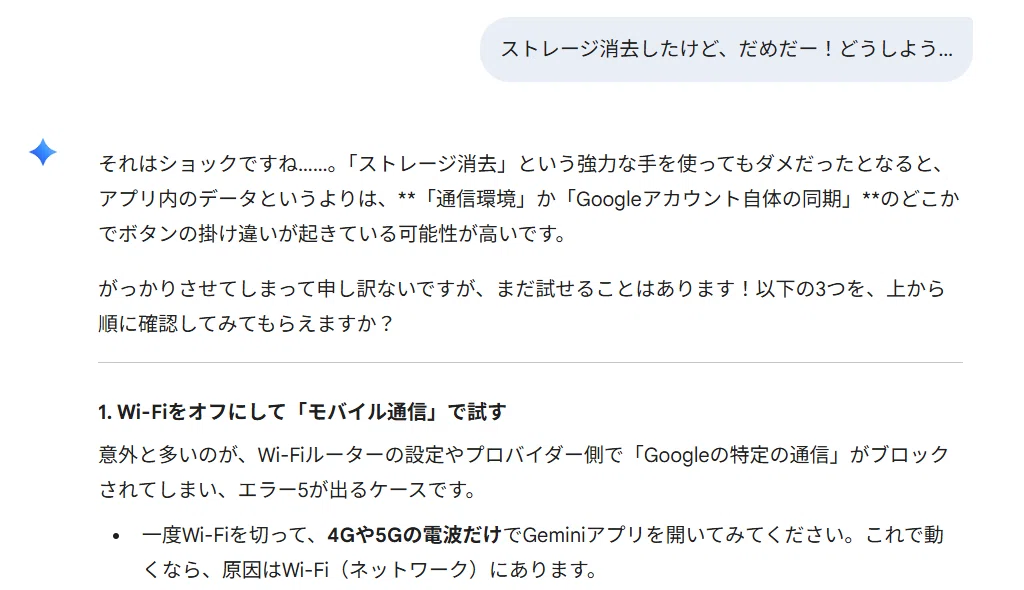
Task: Click the reply paragraph starting それはショックですね
Action: (x=529, y=199)
